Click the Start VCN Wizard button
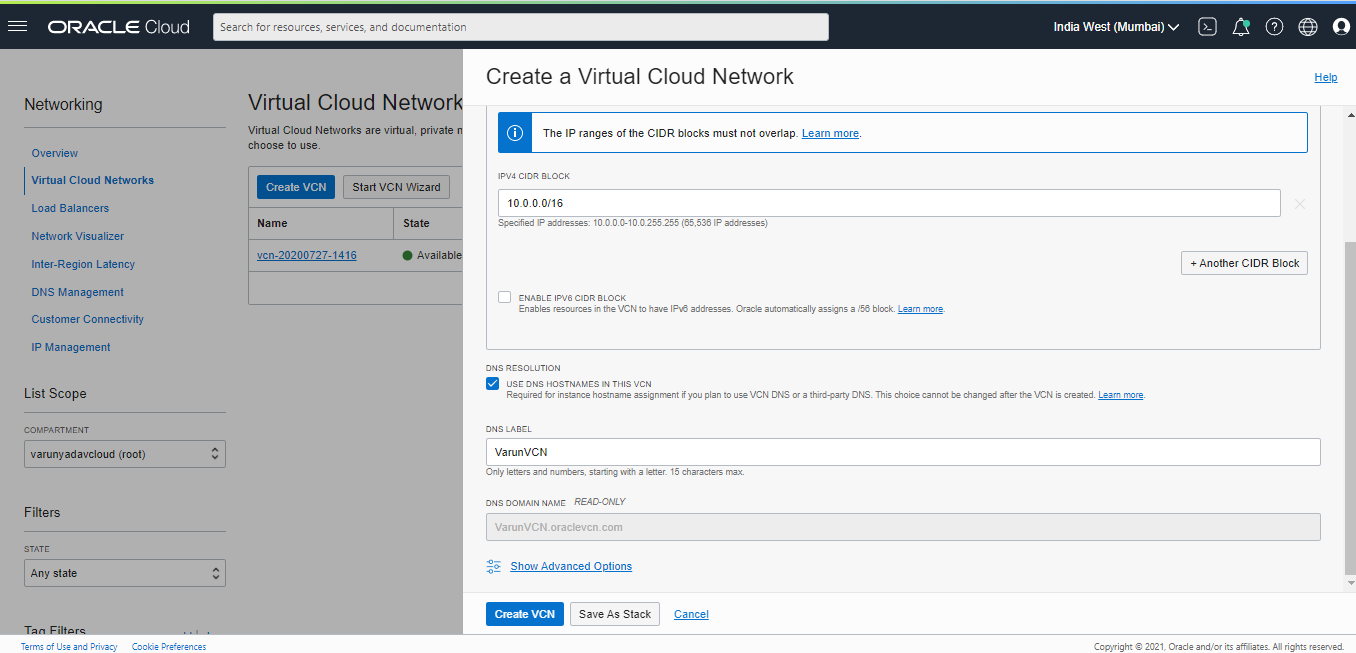The height and width of the screenshot is (653, 1356). coord(397,187)
